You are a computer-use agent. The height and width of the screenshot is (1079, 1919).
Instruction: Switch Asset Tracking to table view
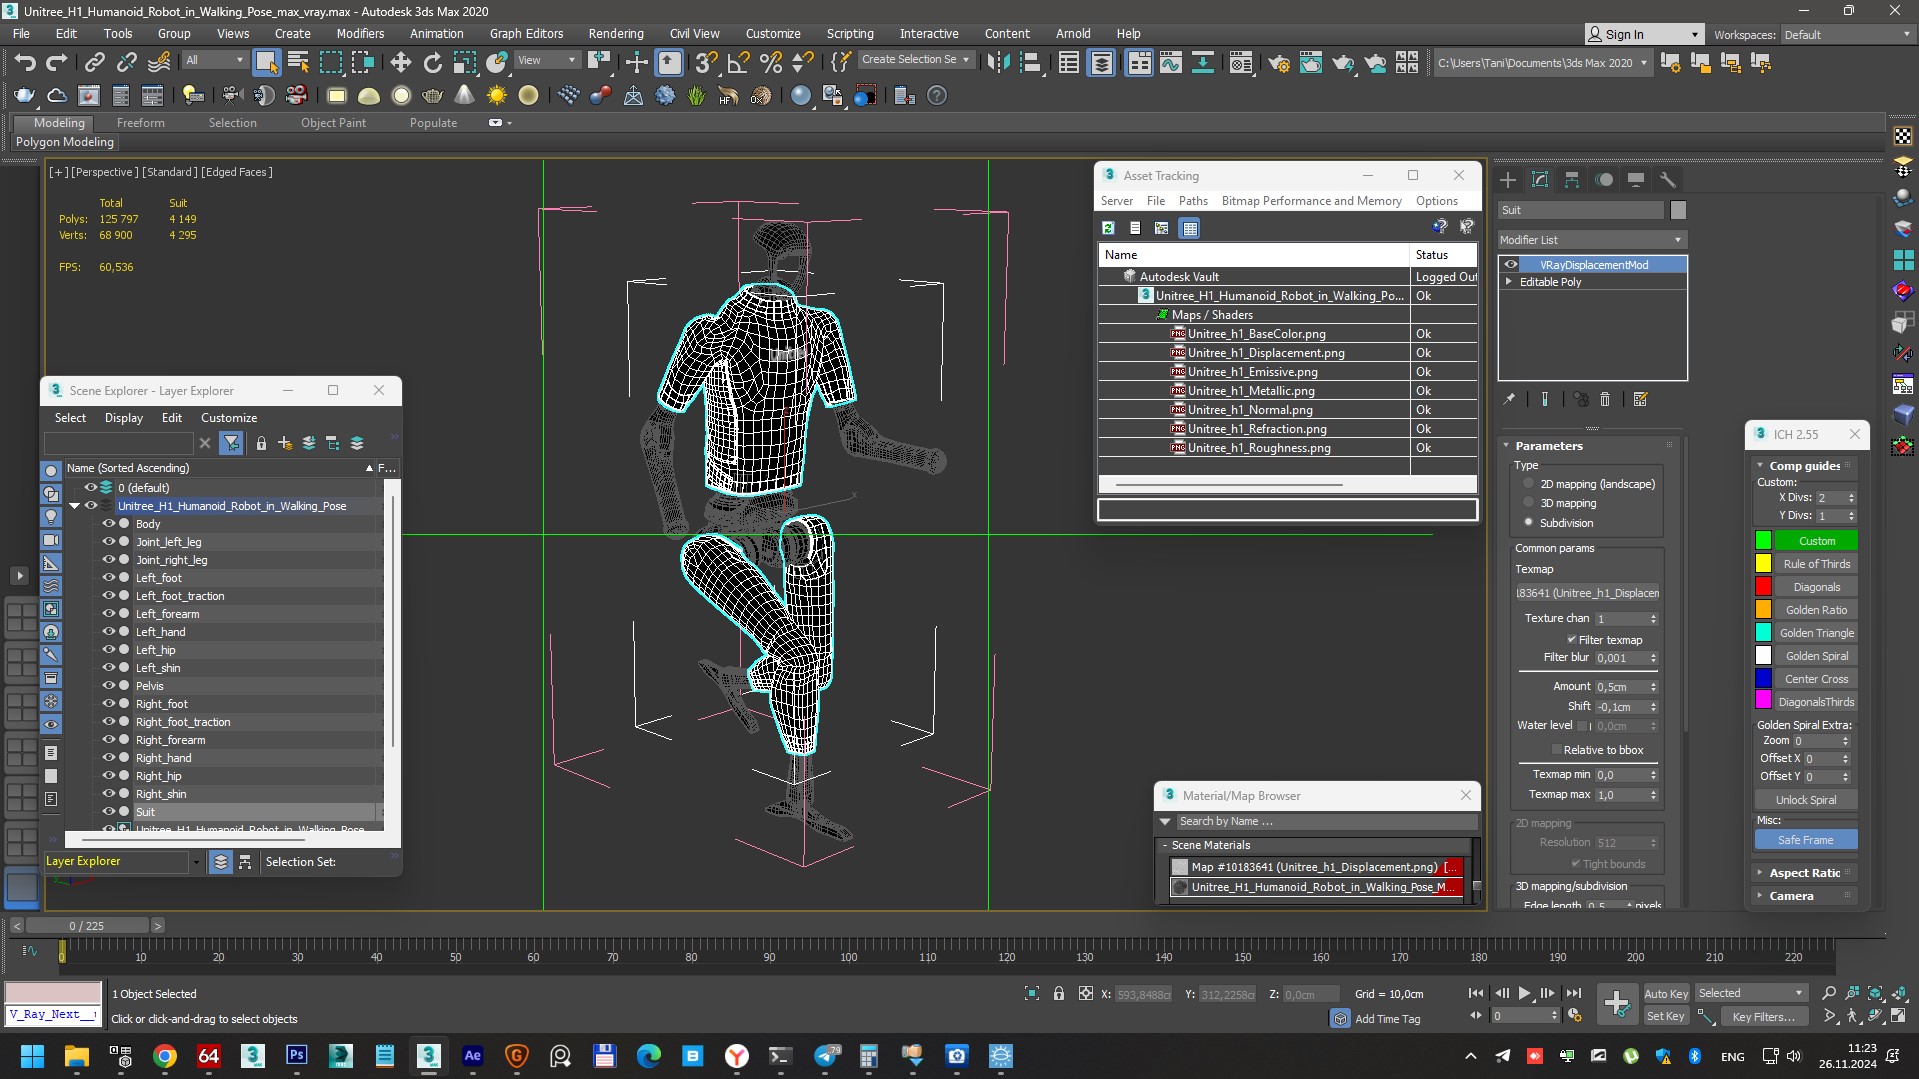tap(1189, 228)
